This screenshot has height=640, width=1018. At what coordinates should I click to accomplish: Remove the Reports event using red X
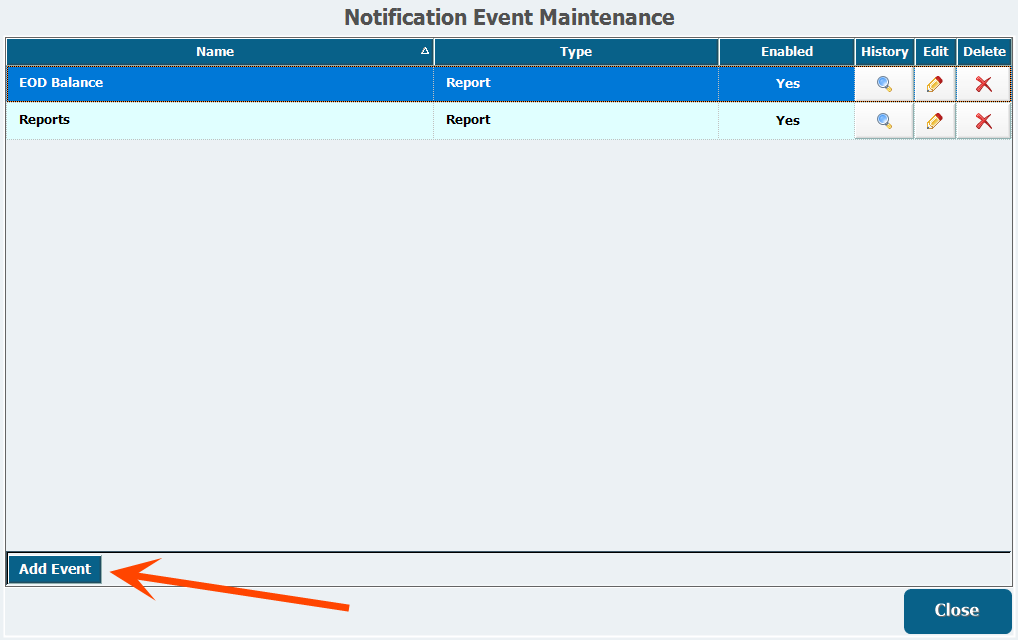pos(984,121)
